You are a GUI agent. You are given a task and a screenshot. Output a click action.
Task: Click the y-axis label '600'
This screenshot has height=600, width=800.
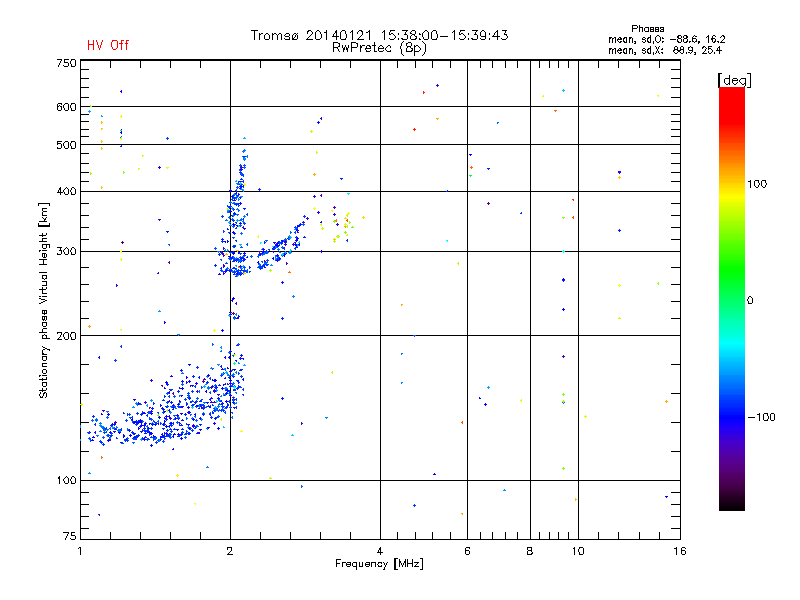tap(66, 107)
